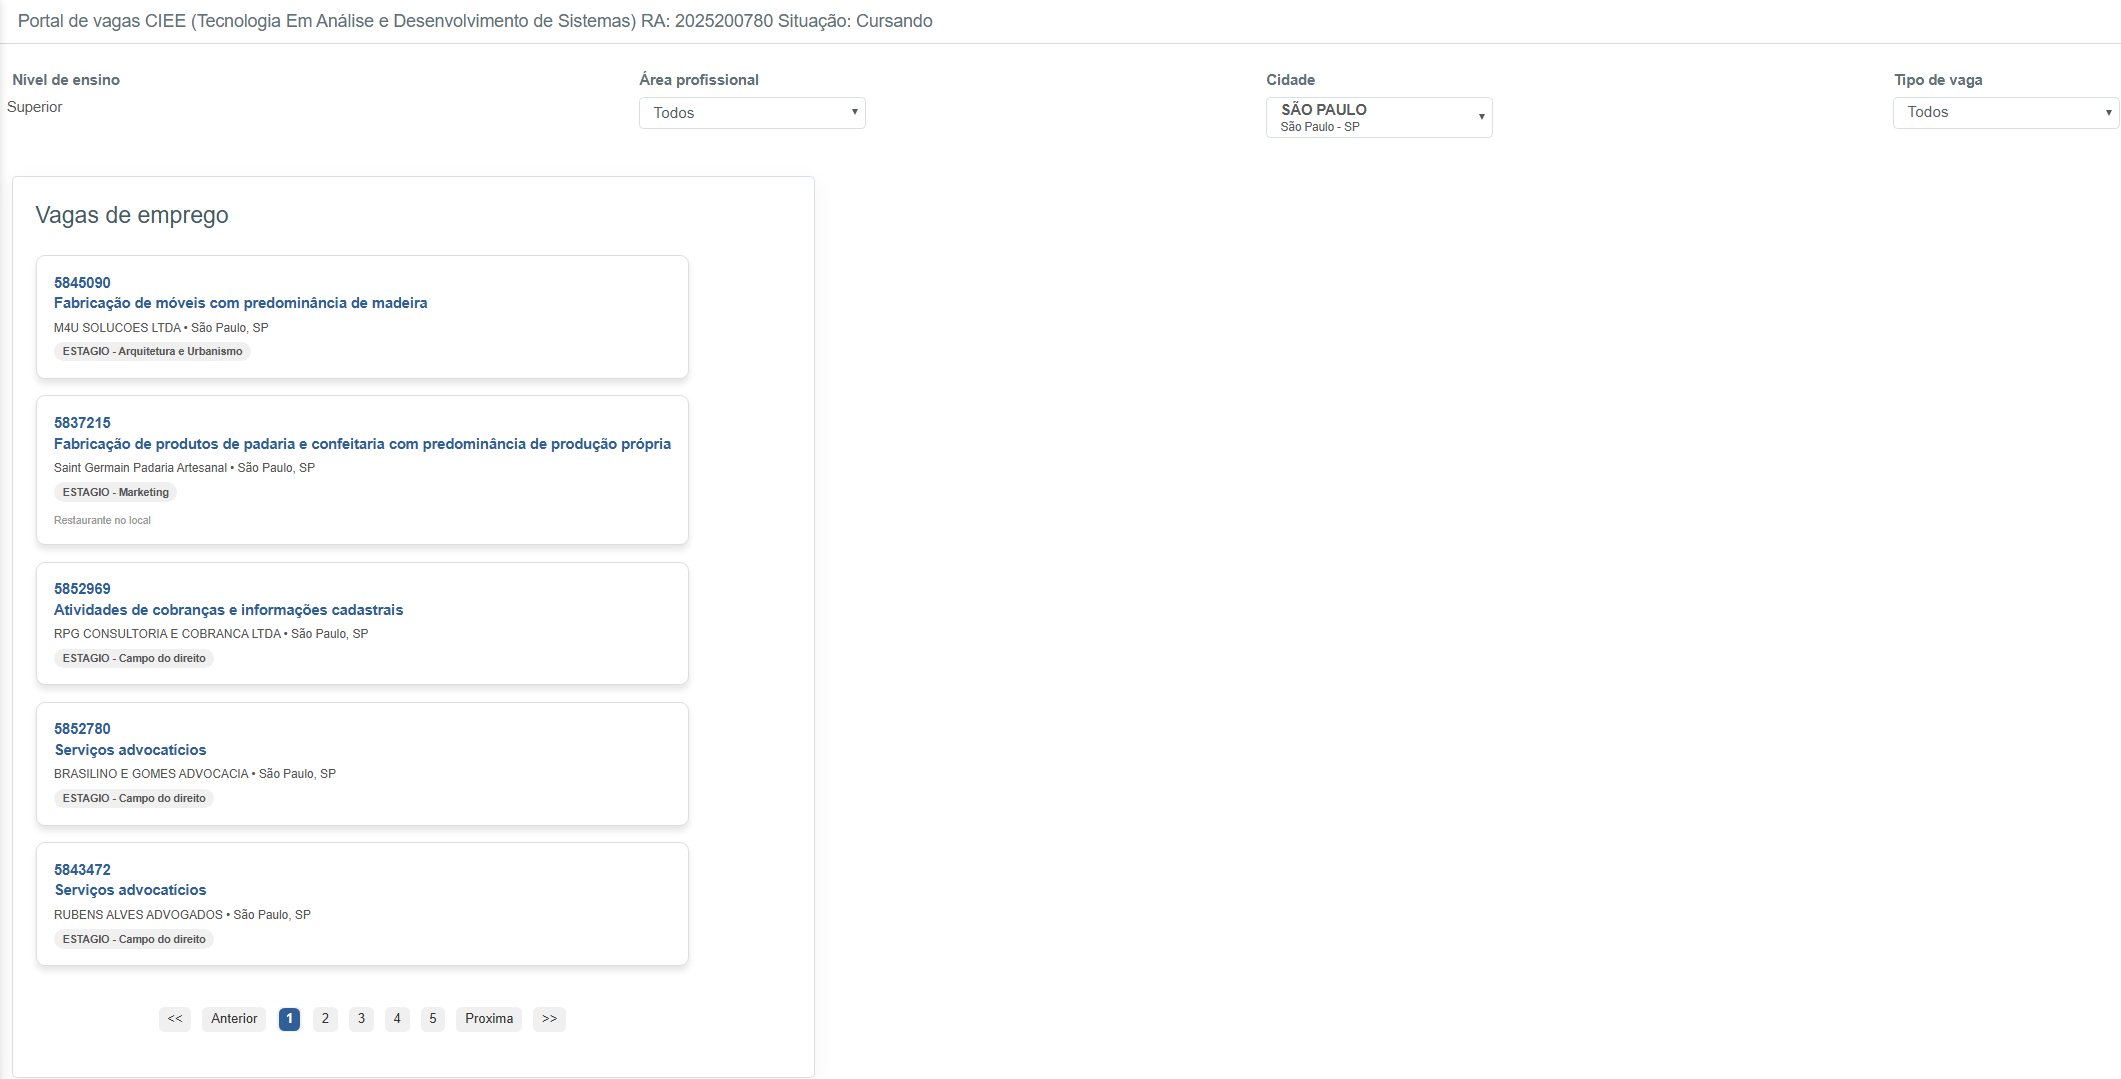
Task: Open the Tipo de vaga dropdown
Action: [2005, 113]
